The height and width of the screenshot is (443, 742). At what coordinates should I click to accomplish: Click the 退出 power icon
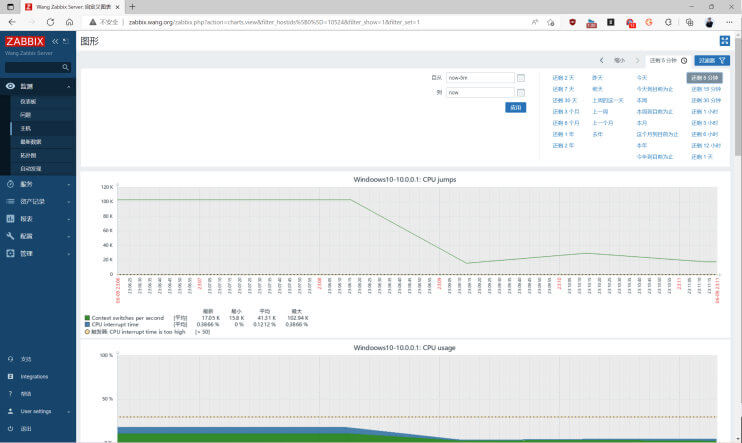click(x=10, y=429)
